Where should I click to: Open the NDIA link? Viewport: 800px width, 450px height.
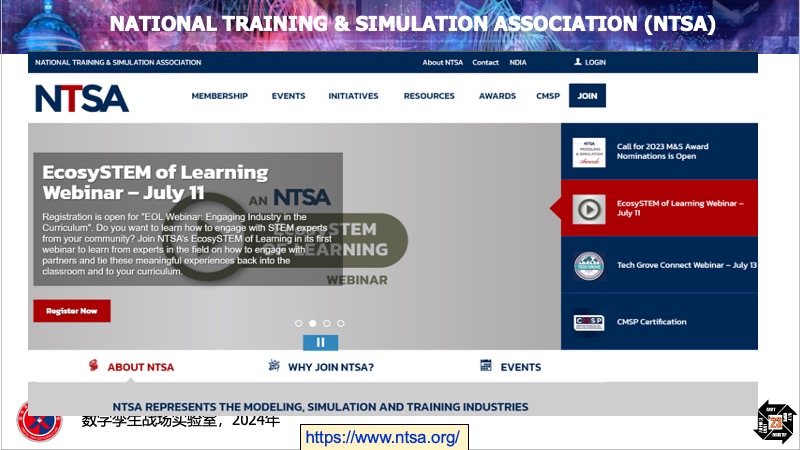pos(518,62)
